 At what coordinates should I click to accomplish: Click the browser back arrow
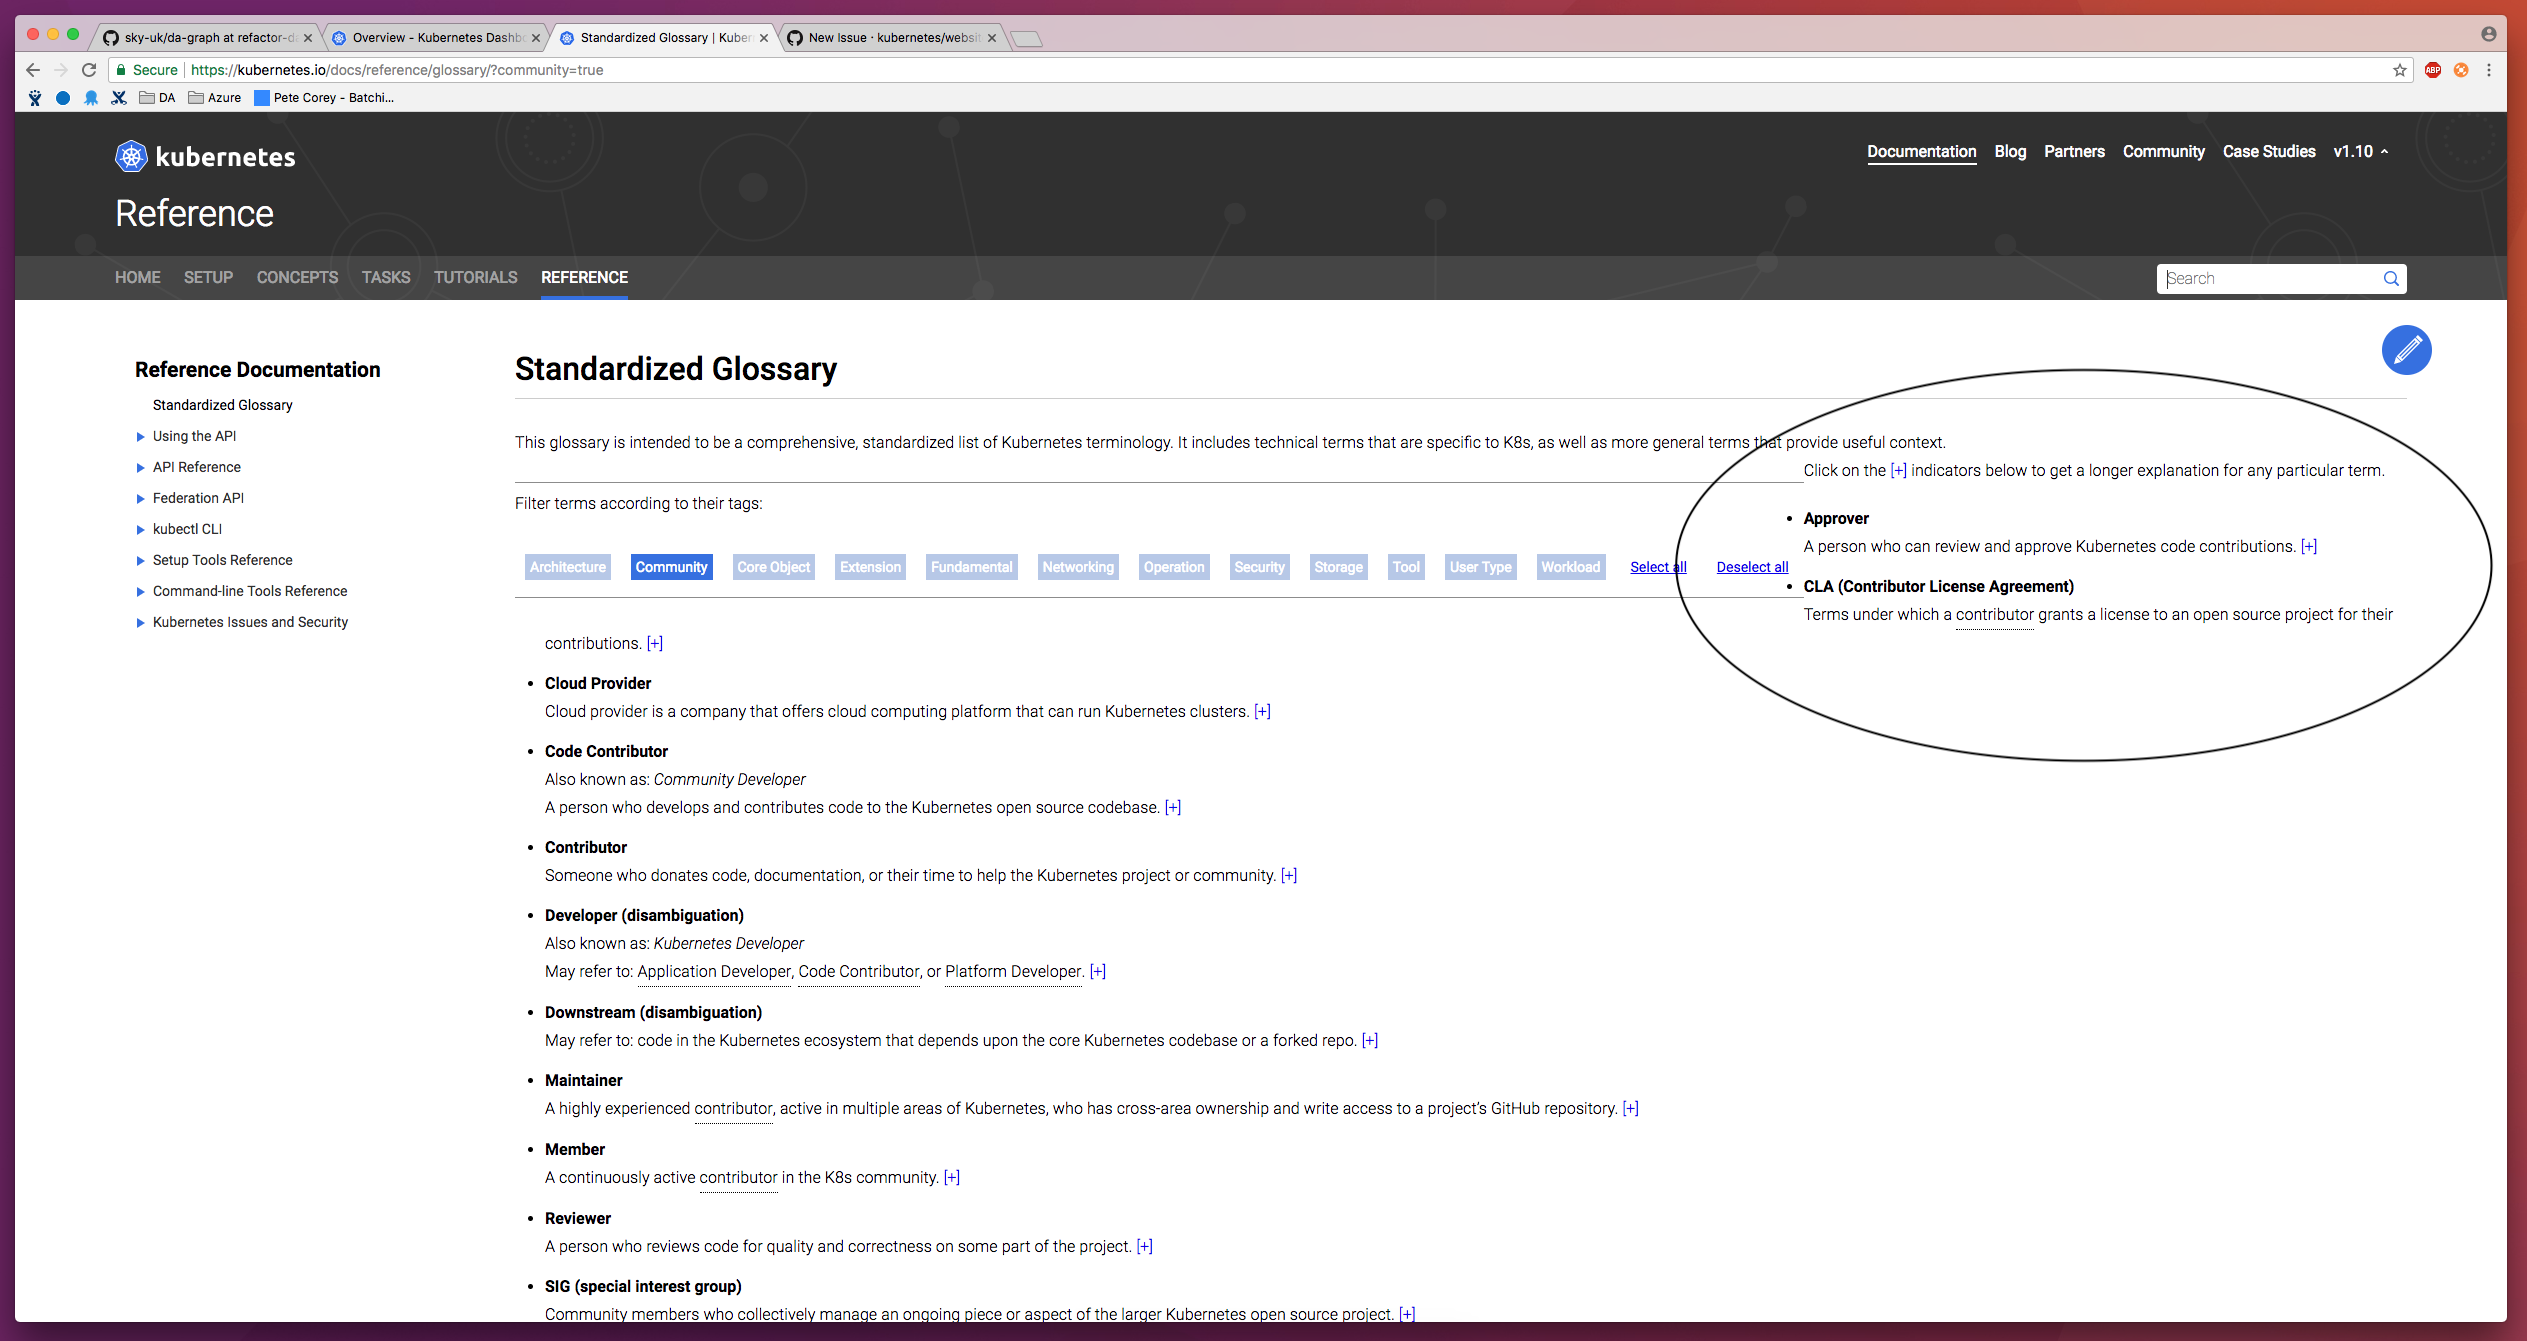(x=33, y=70)
